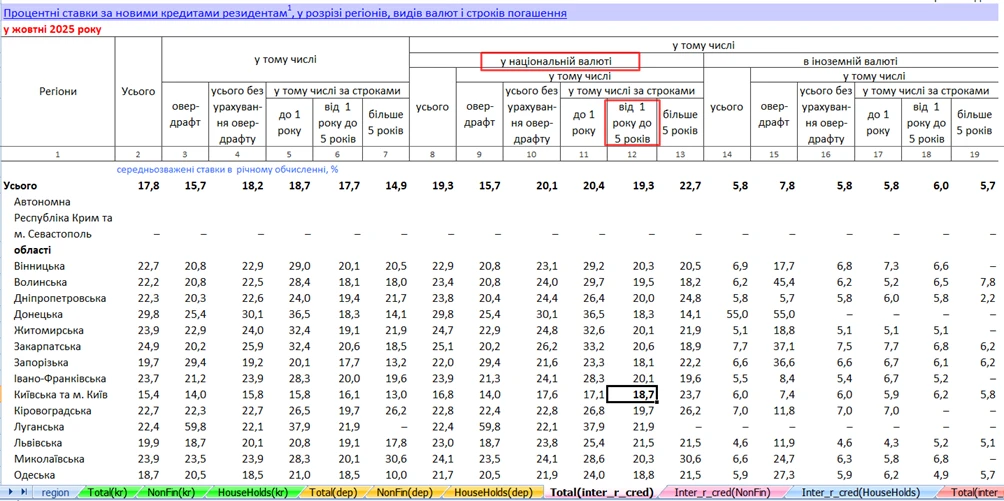1004x501 pixels.
Task: Click the 'у національній валюті' header cell
Action: (x=556, y=62)
